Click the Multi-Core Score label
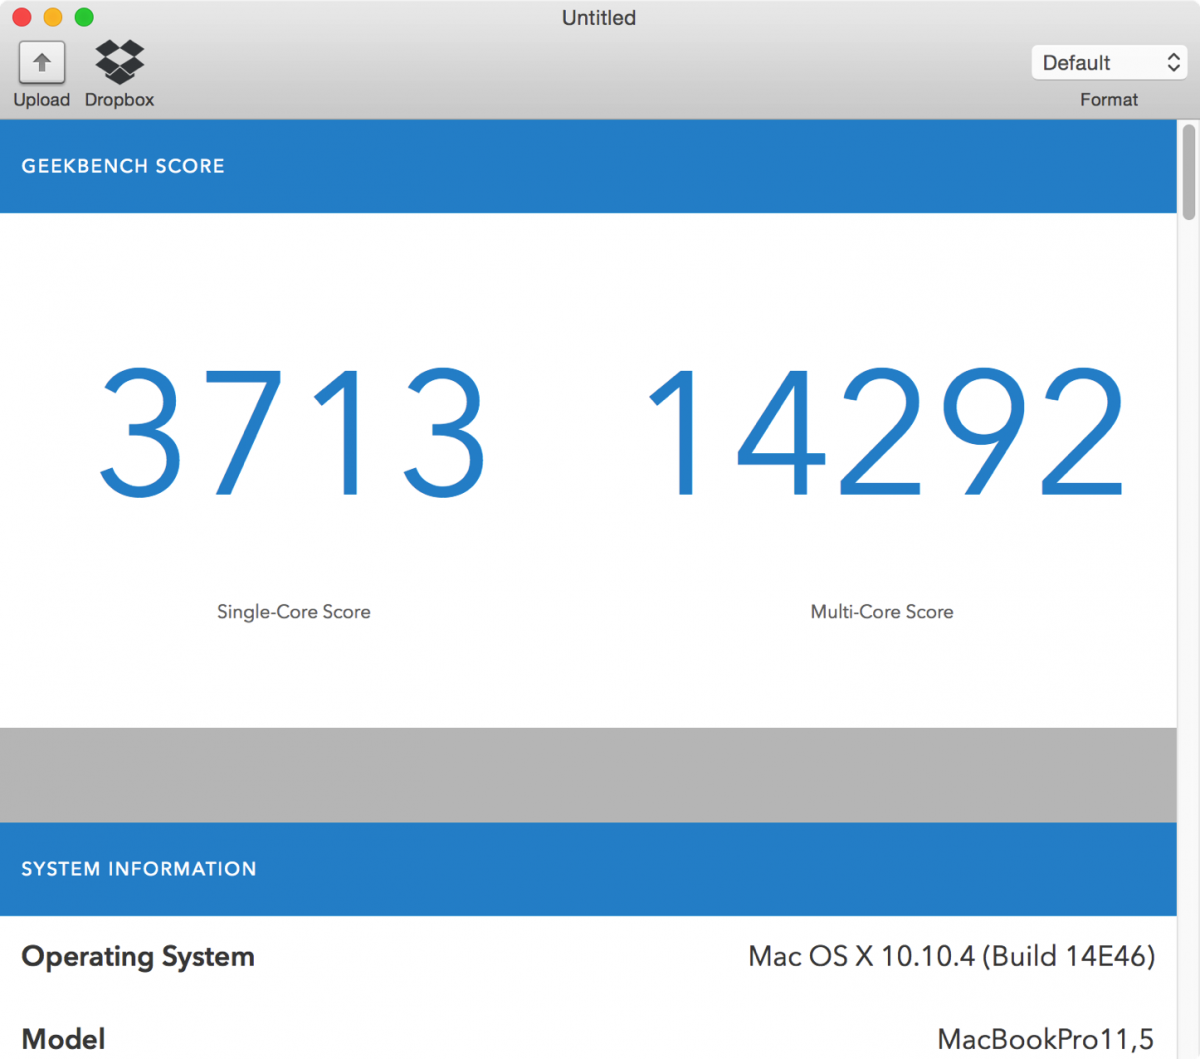Viewport: 1200px width, 1059px height. tap(881, 611)
